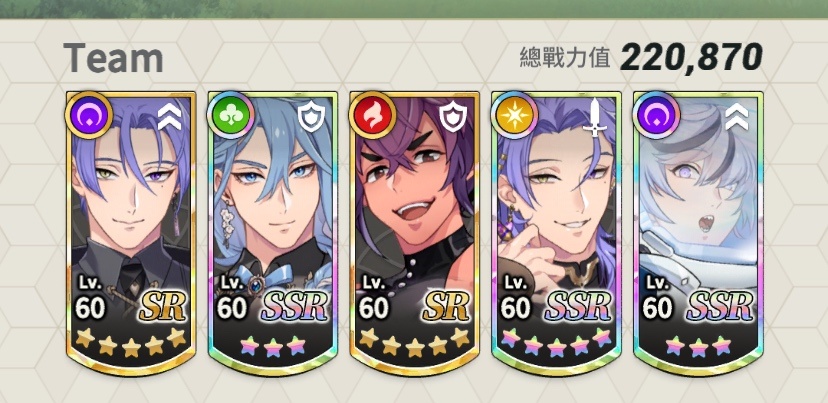Image resolution: width=828 pixels, height=403 pixels.
Task: Click the yellow star light element icon
Action: (x=513, y=115)
